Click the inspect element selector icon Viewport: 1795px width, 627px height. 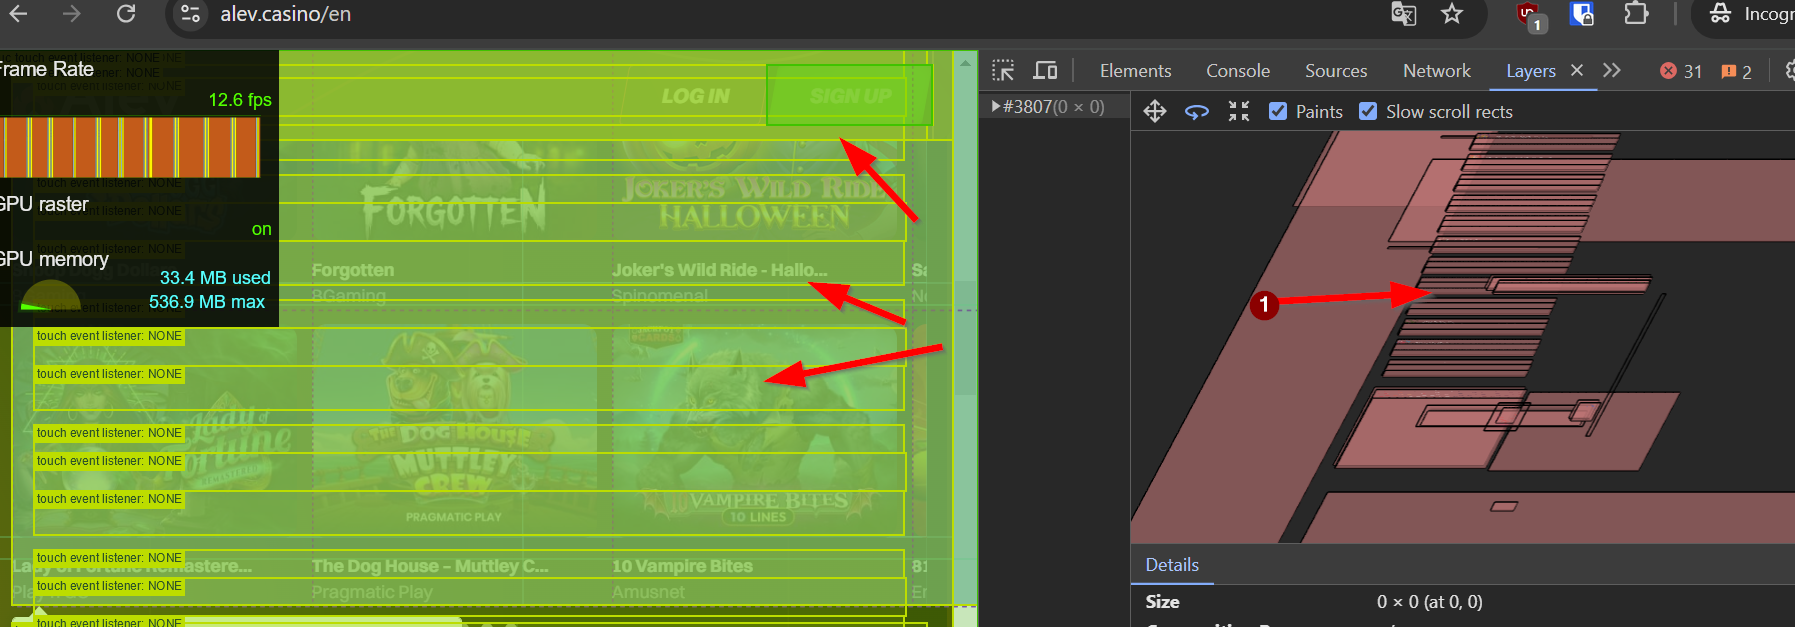[x=1003, y=70]
